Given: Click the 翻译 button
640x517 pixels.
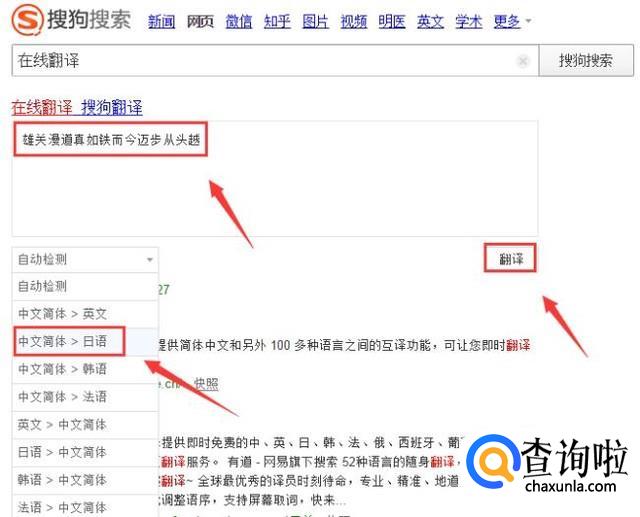Looking at the screenshot, I should (x=511, y=258).
